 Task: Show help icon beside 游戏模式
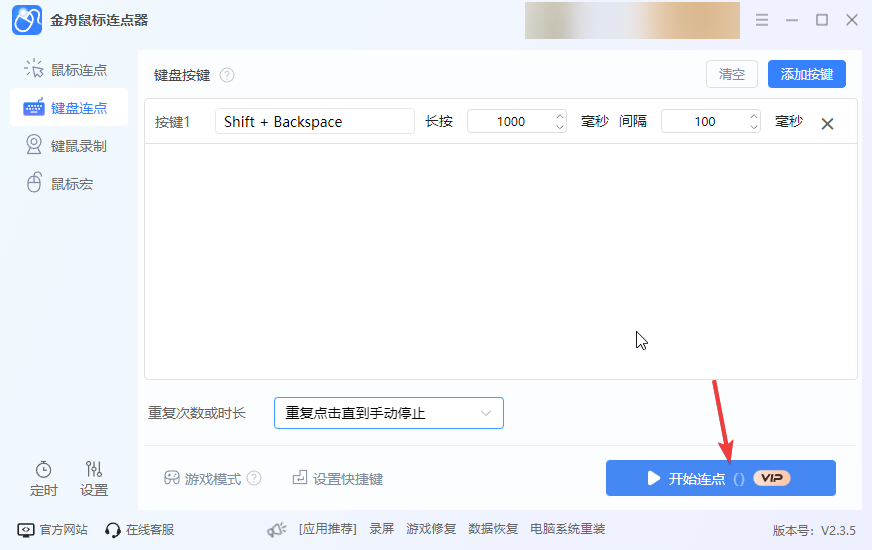click(x=254, y=478)
